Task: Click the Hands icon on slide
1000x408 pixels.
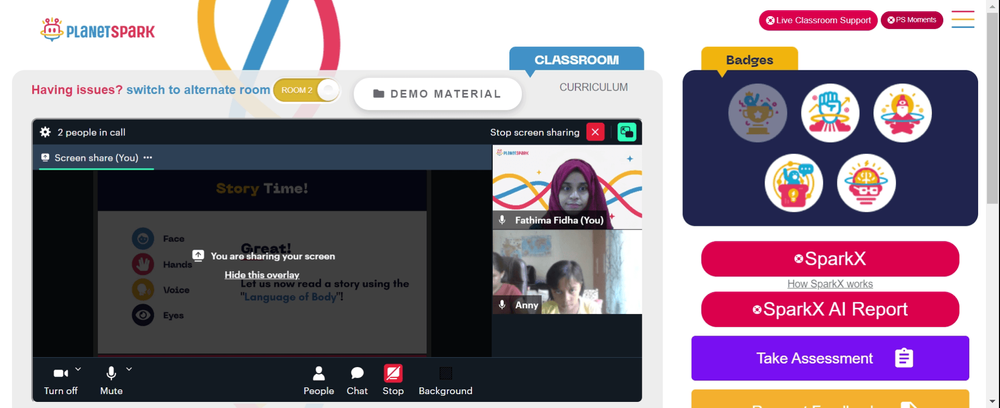Action: (143, 264)
